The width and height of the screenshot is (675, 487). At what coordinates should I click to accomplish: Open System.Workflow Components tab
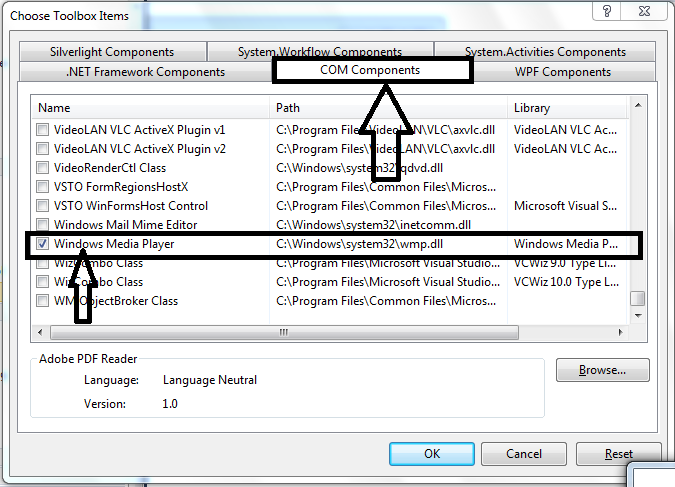point(320,52)
